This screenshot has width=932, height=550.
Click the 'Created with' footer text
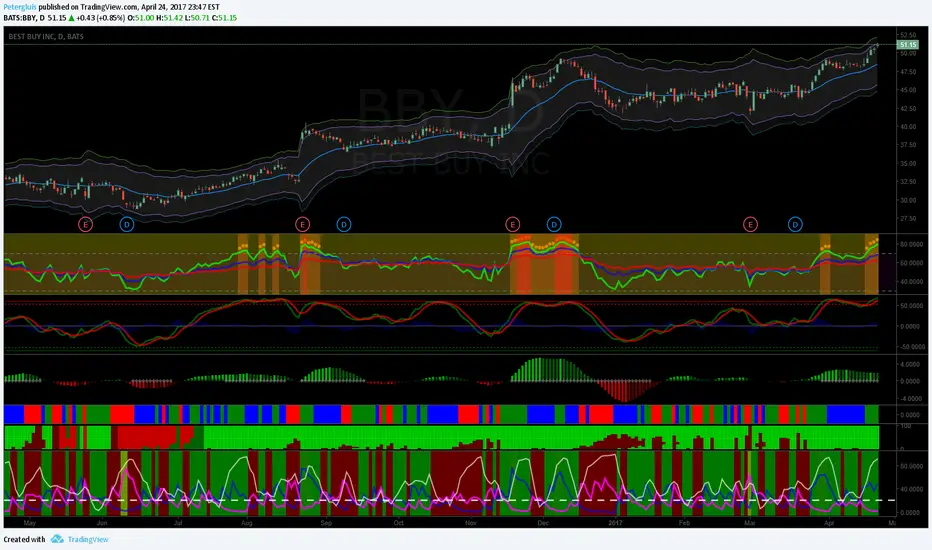point(24,539)
